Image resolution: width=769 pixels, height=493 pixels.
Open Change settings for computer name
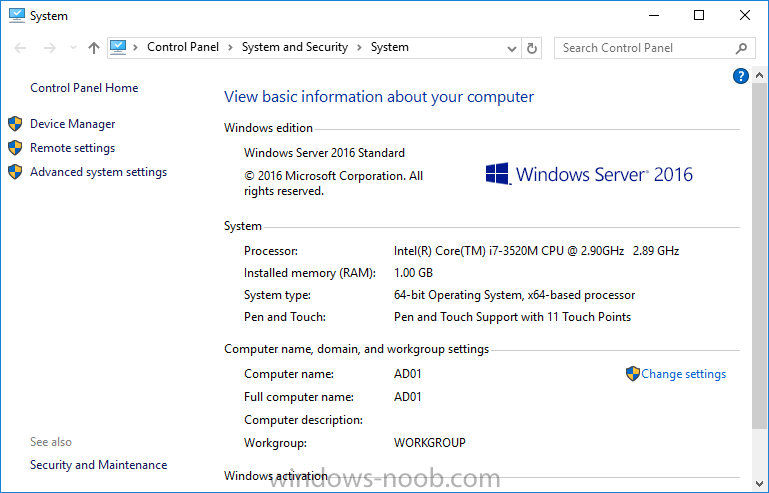pyautogui.click(x=683, y=374)
